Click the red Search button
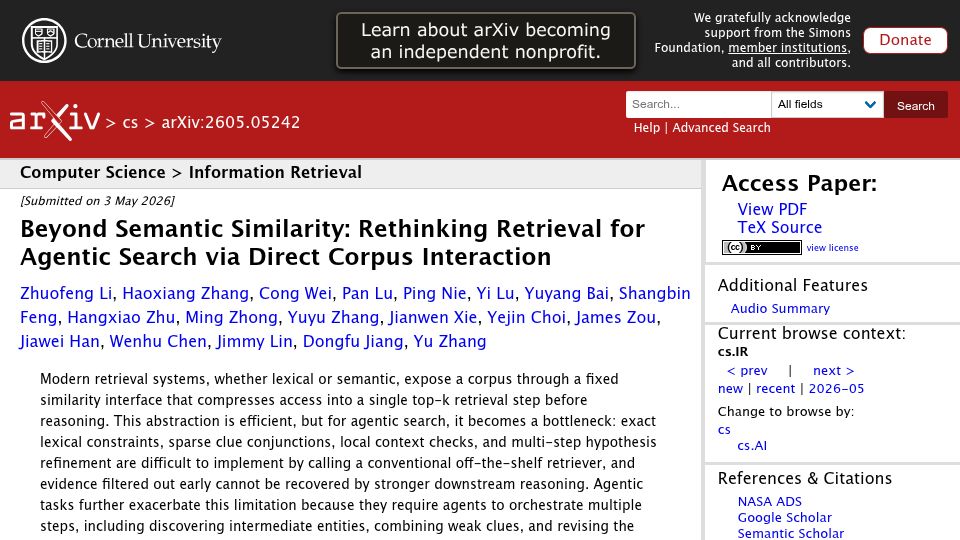960x540 pixels. point(915,105)
